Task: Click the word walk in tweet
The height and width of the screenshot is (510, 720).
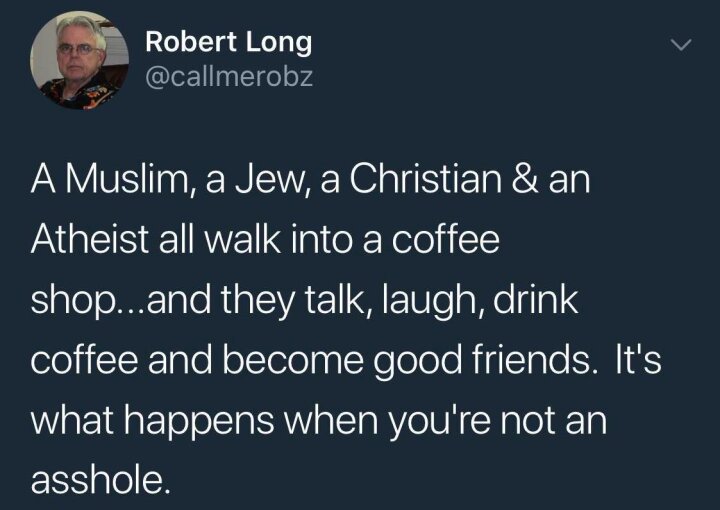Action: 242,239
